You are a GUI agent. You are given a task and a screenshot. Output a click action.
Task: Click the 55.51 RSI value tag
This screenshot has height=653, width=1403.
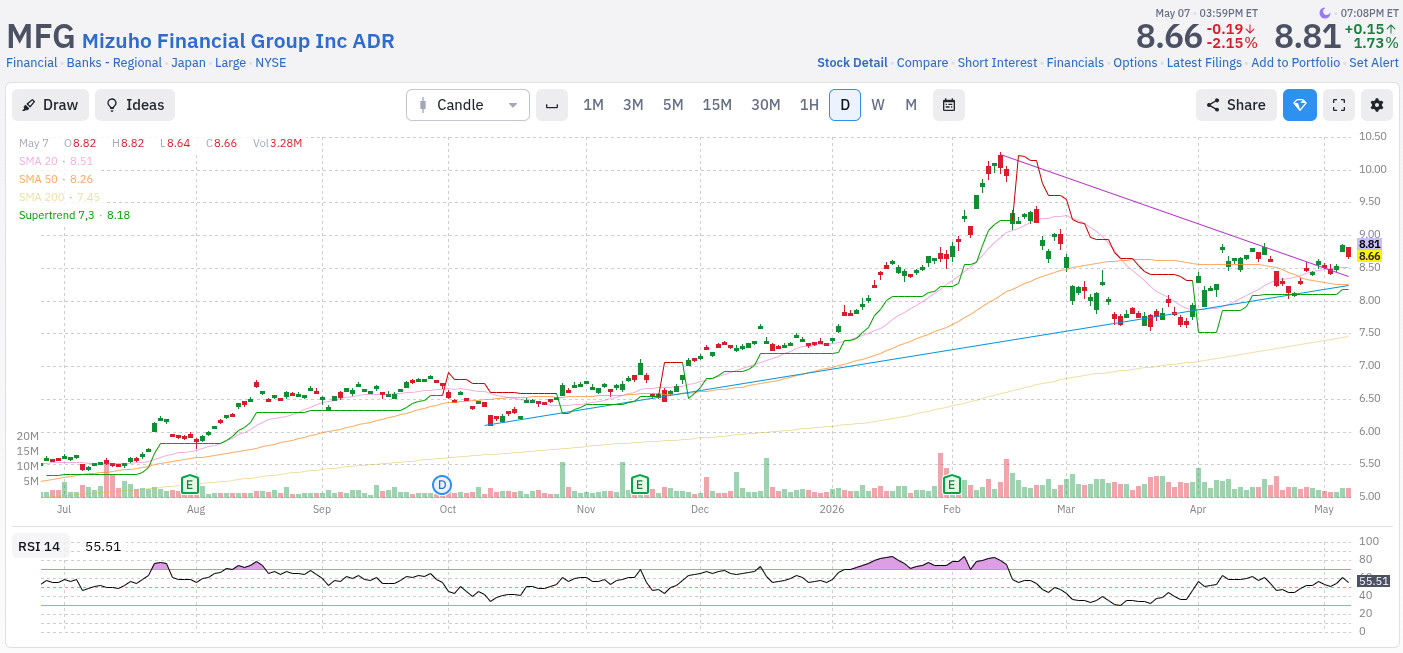[x=1373, y=581]
